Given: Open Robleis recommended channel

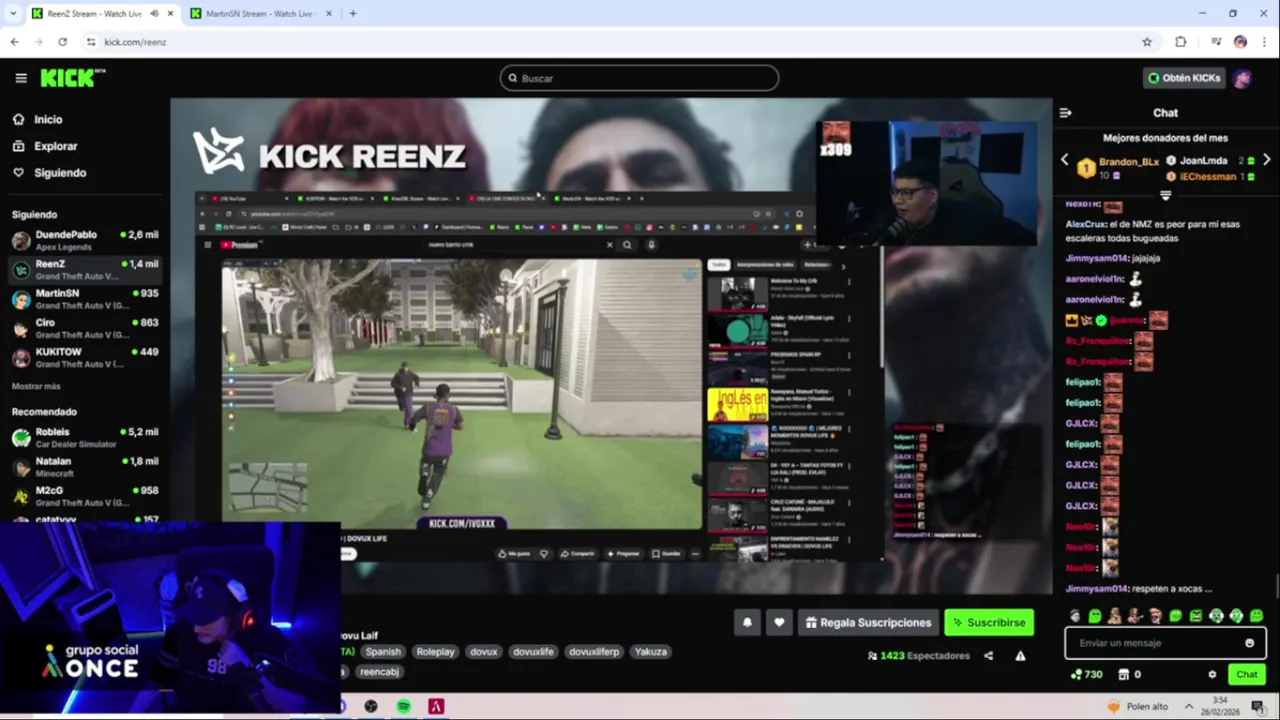Looking at the screenshot, I should pyautogui.click(x=84, y=437).
